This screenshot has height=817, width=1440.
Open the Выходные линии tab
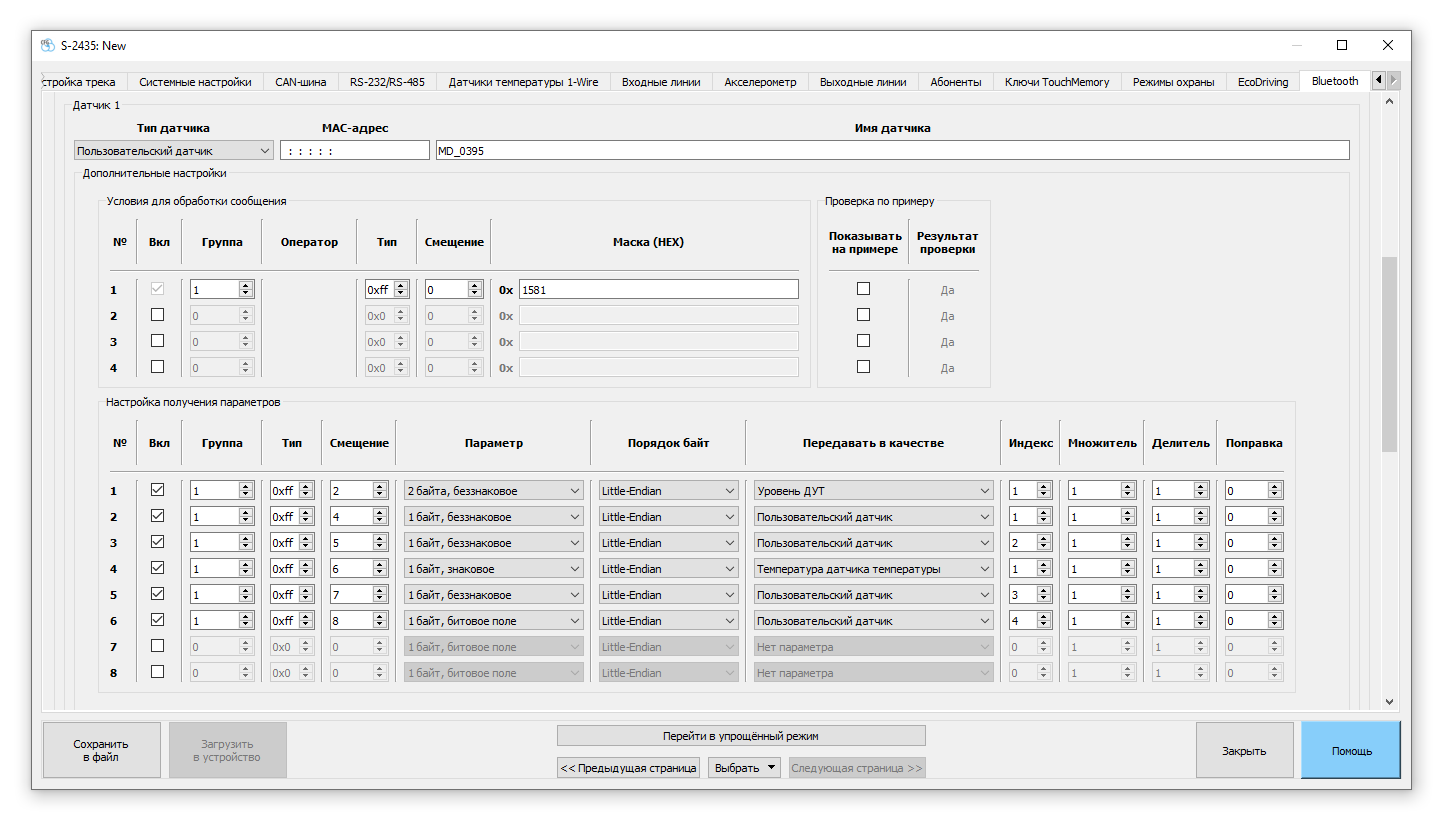[863, 82]
